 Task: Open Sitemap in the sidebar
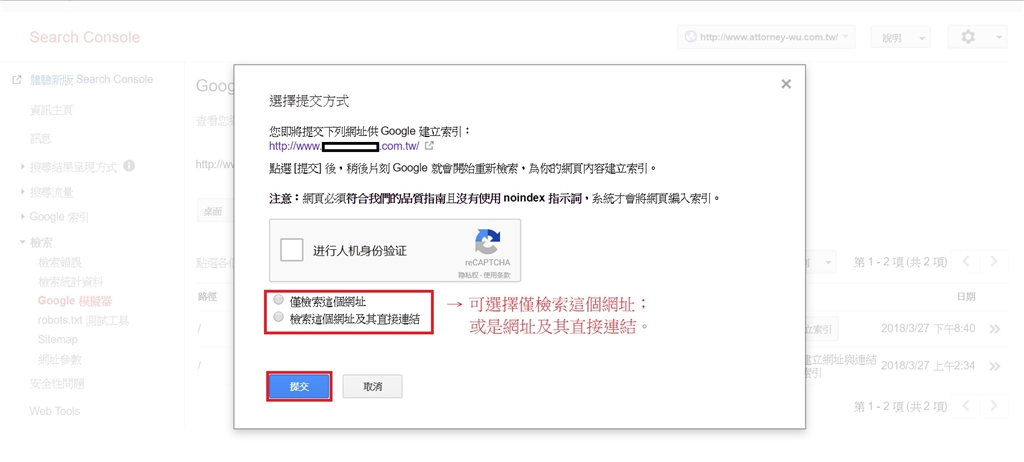pos(57,340)
